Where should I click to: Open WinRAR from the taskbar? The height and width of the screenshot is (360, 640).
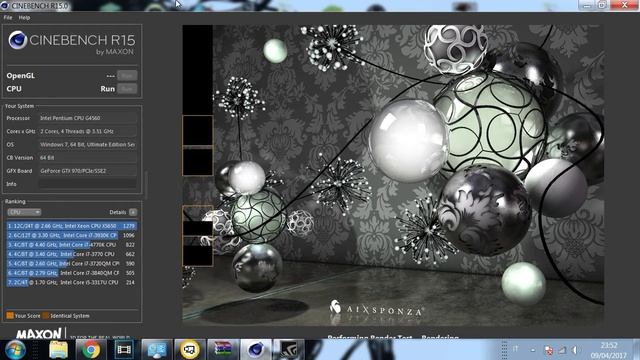point(223,350)
